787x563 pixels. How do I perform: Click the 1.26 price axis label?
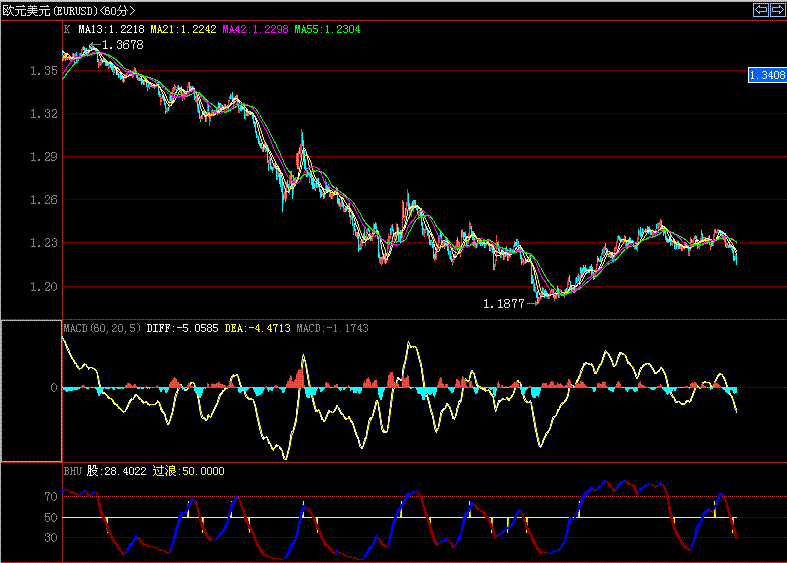click(44, 200)
